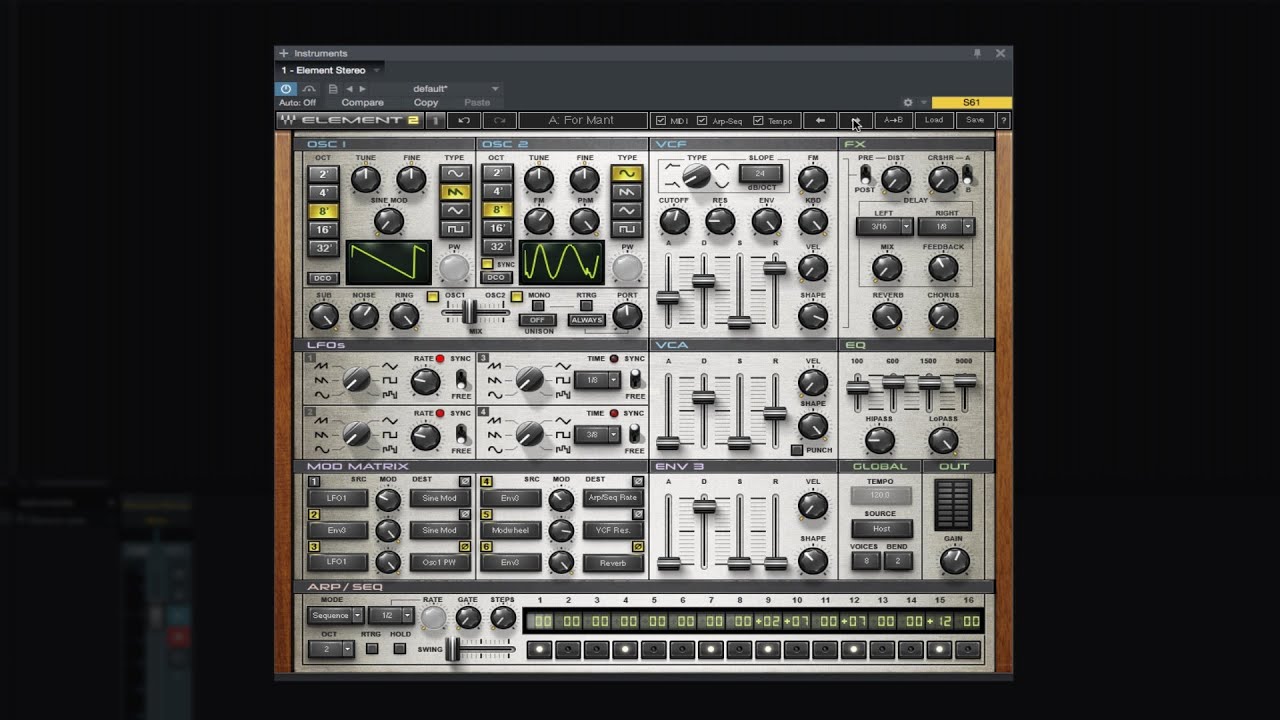Uncheck the Tempo checkbox

[x=758, y=121]
